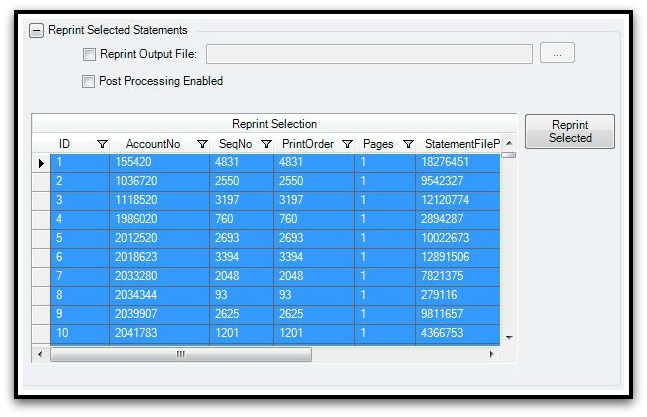Image resolution: width=647 pixels, height=417 pixels.
Task: Click statement file value 12891506
Action: (x=458, y=258)
